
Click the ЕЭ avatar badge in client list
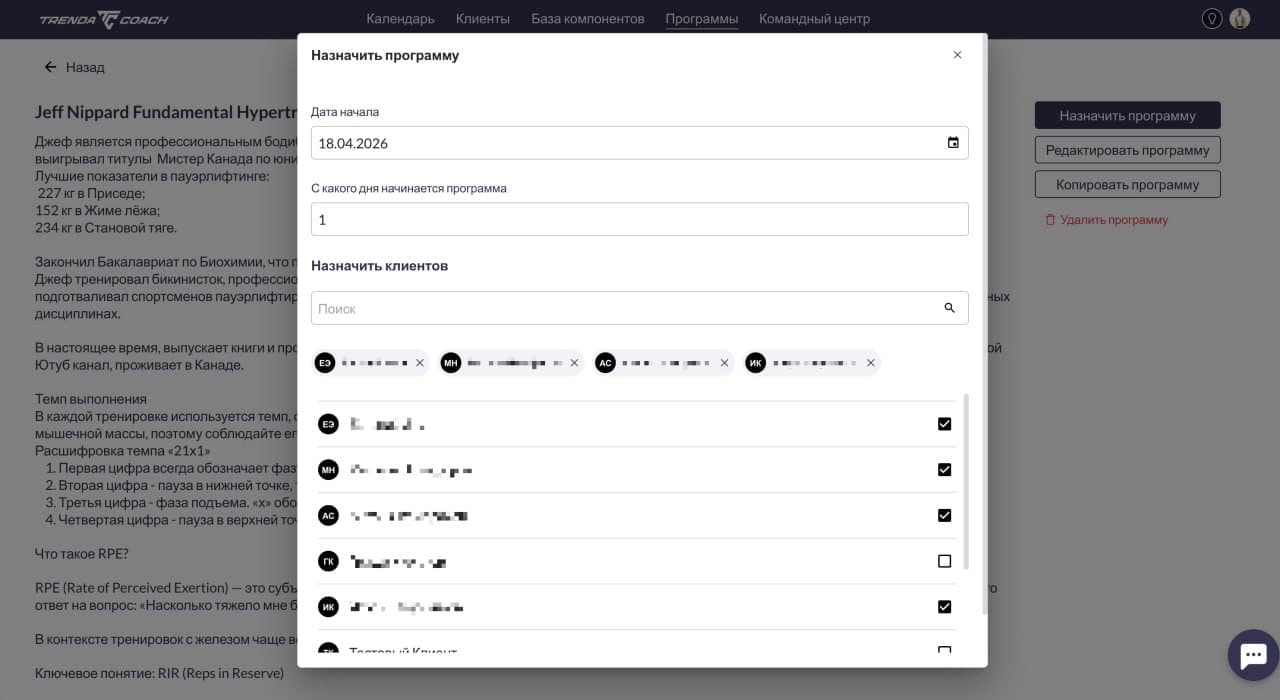coord(328,424)
